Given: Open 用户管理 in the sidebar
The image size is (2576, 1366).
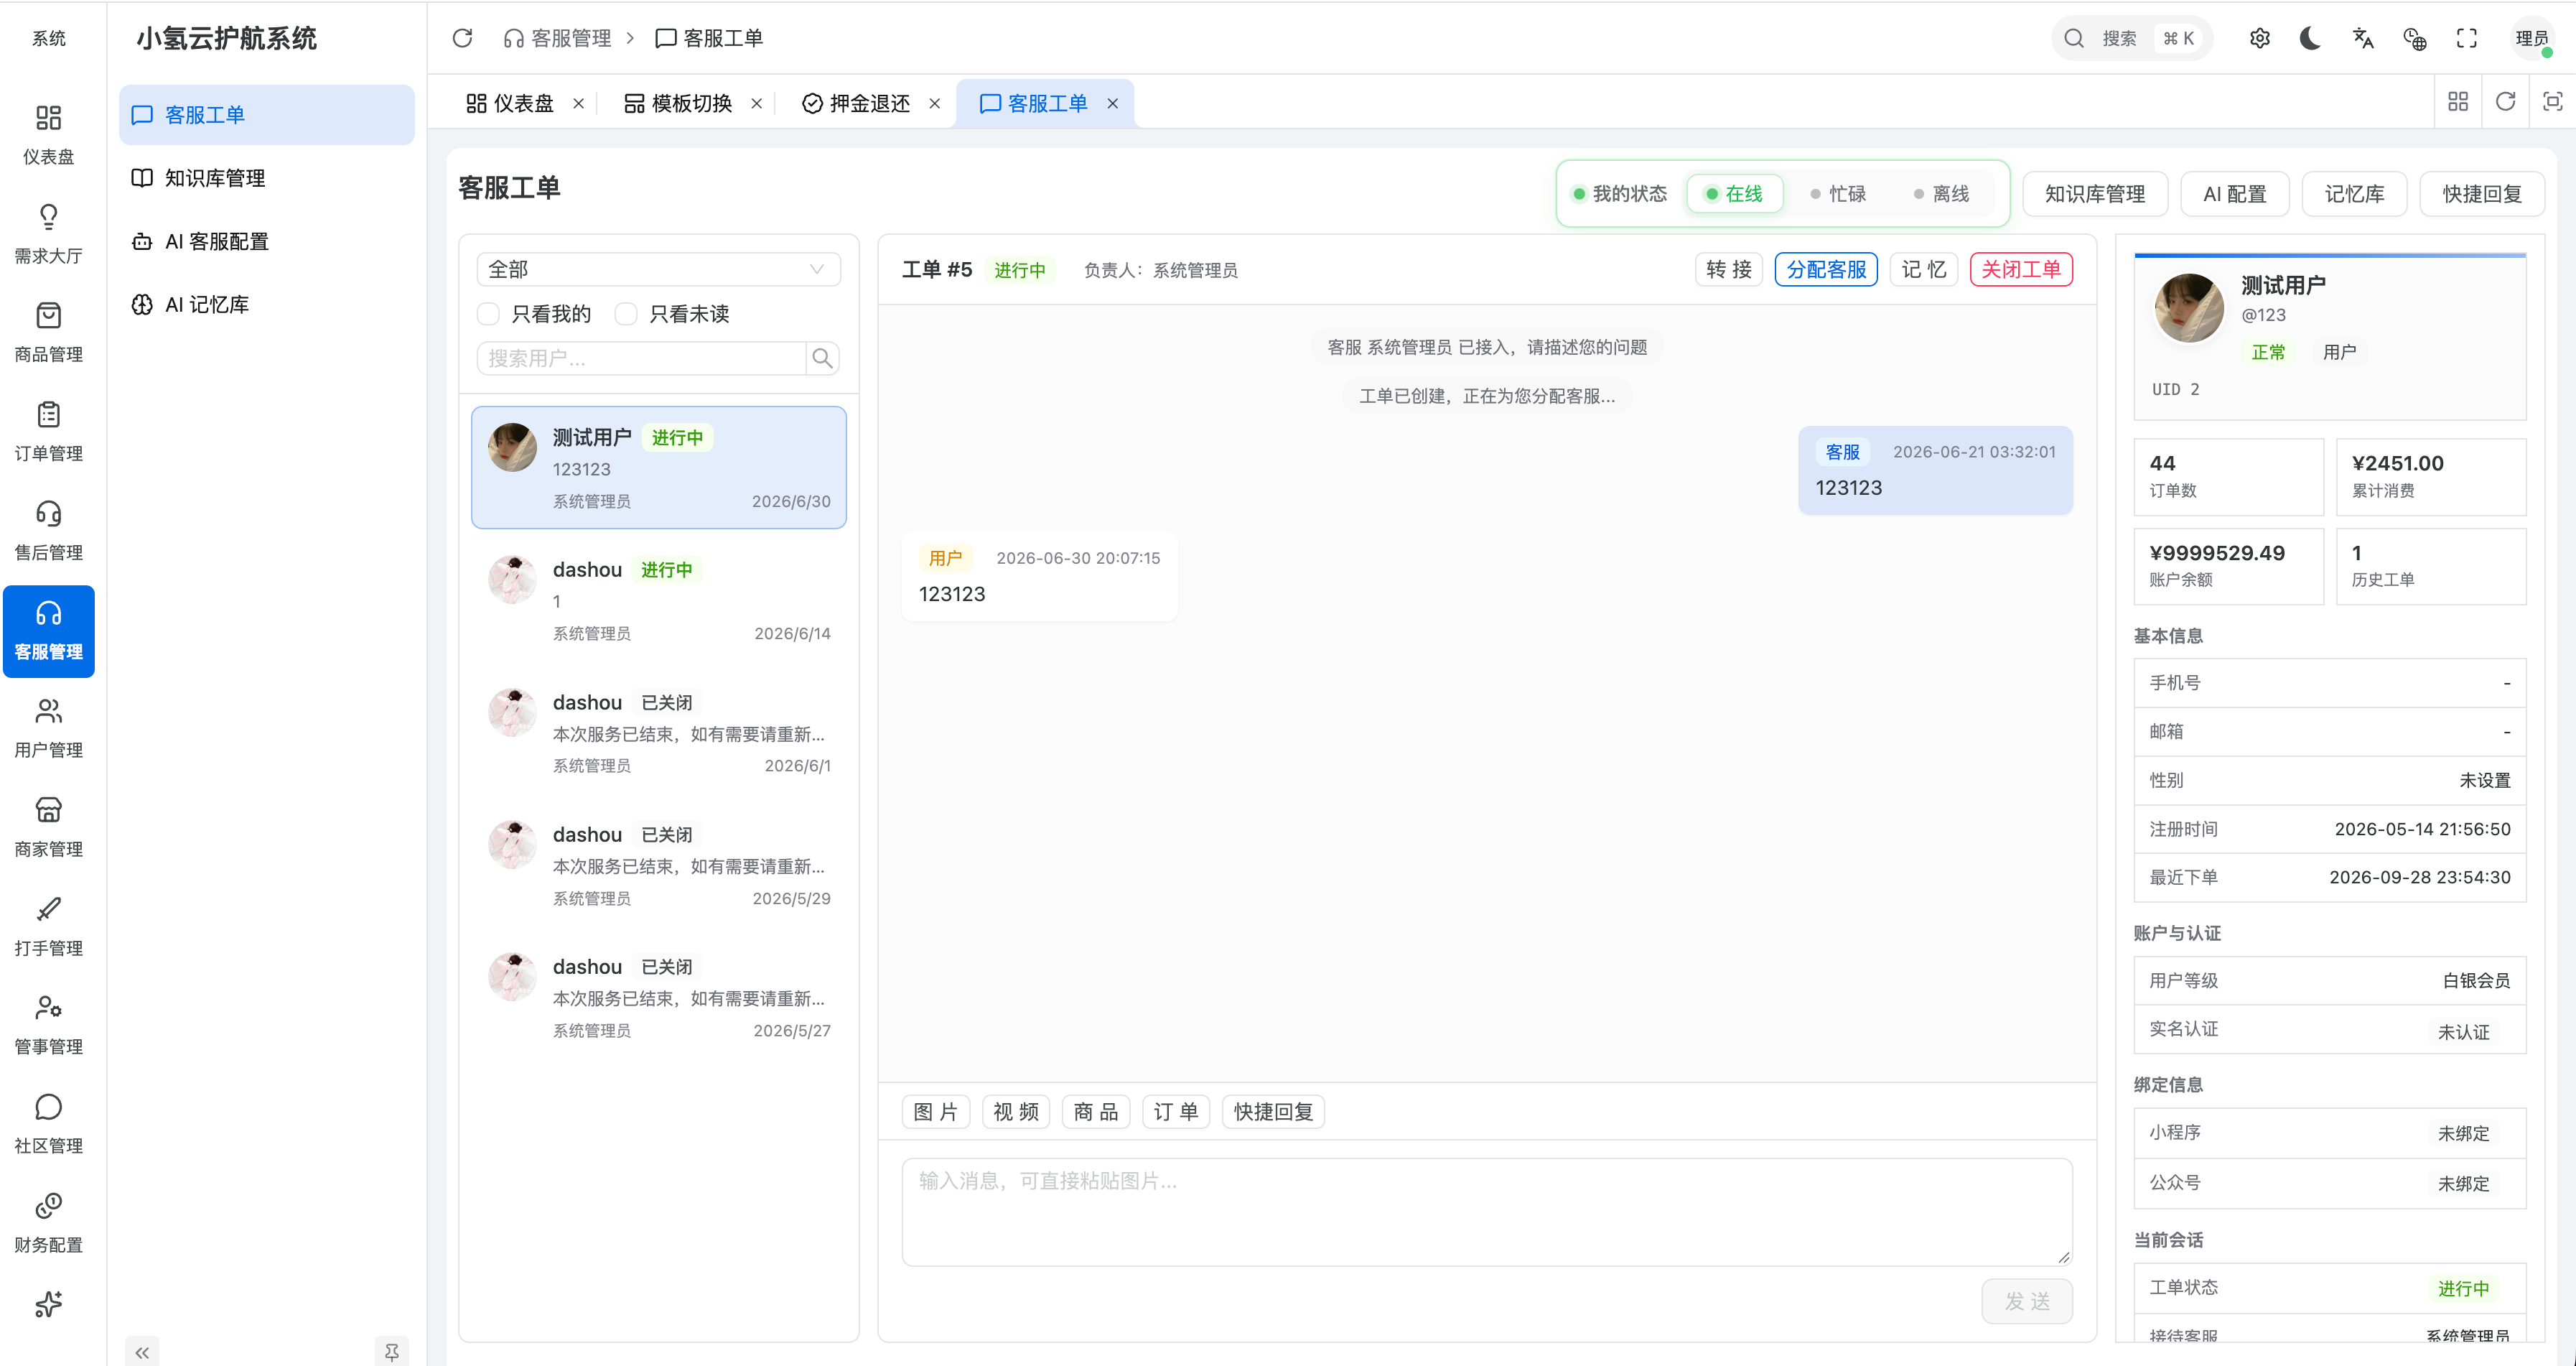Looking at the screenshot, I should (48, 728).
